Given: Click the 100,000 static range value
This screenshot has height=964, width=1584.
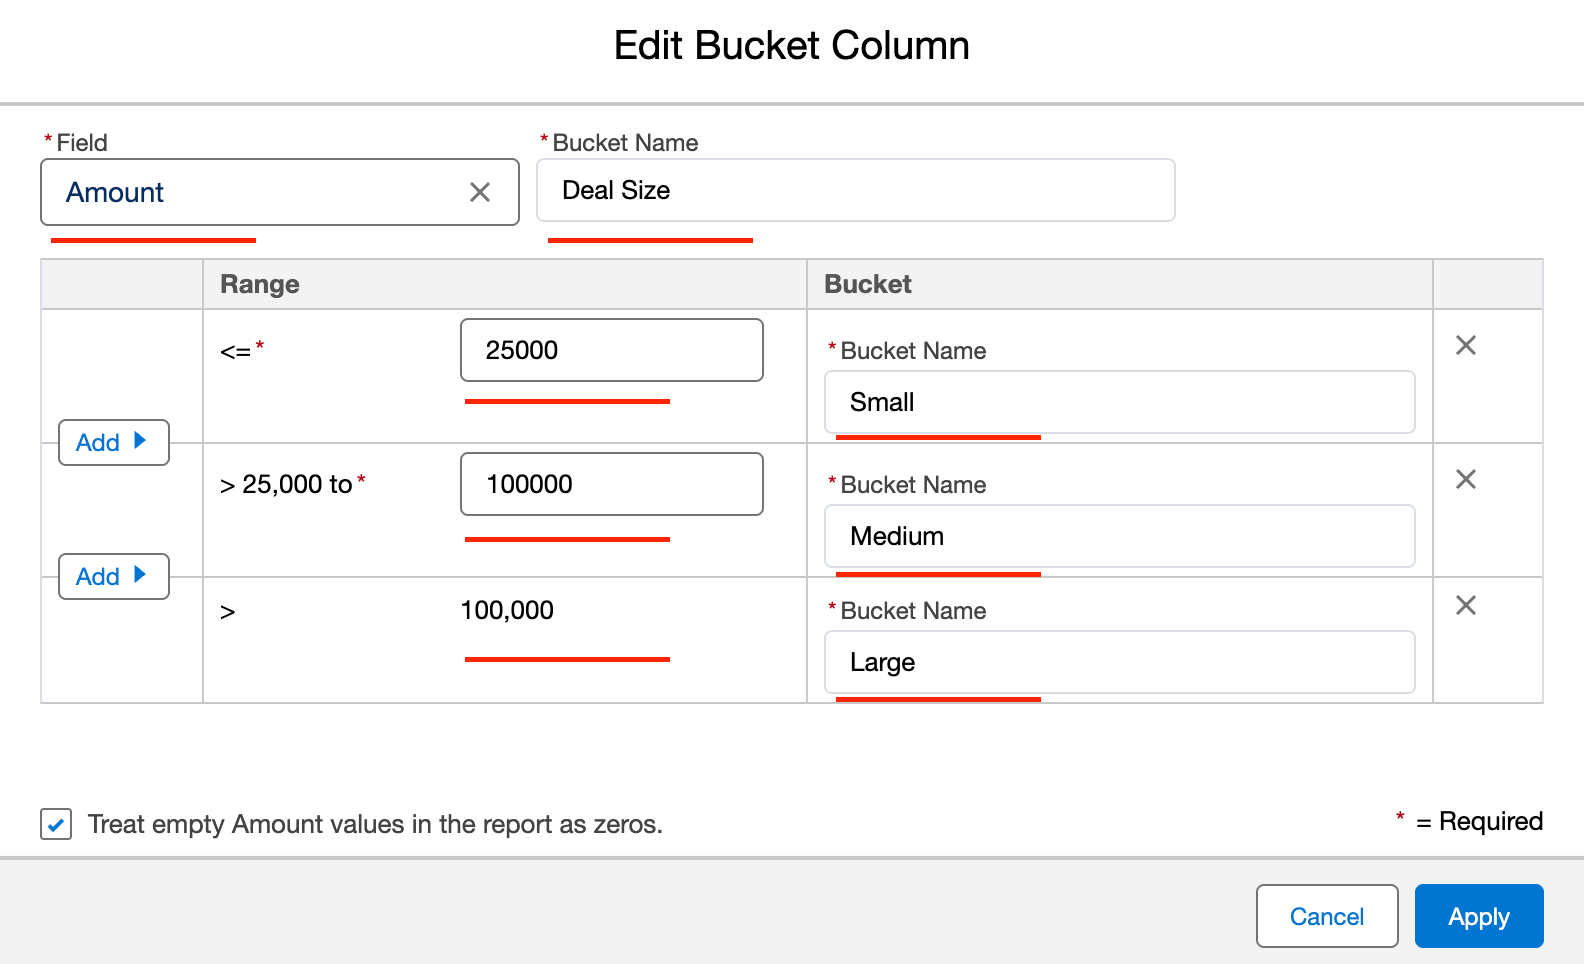Looking at the screenshot, I should pos(507,610).
